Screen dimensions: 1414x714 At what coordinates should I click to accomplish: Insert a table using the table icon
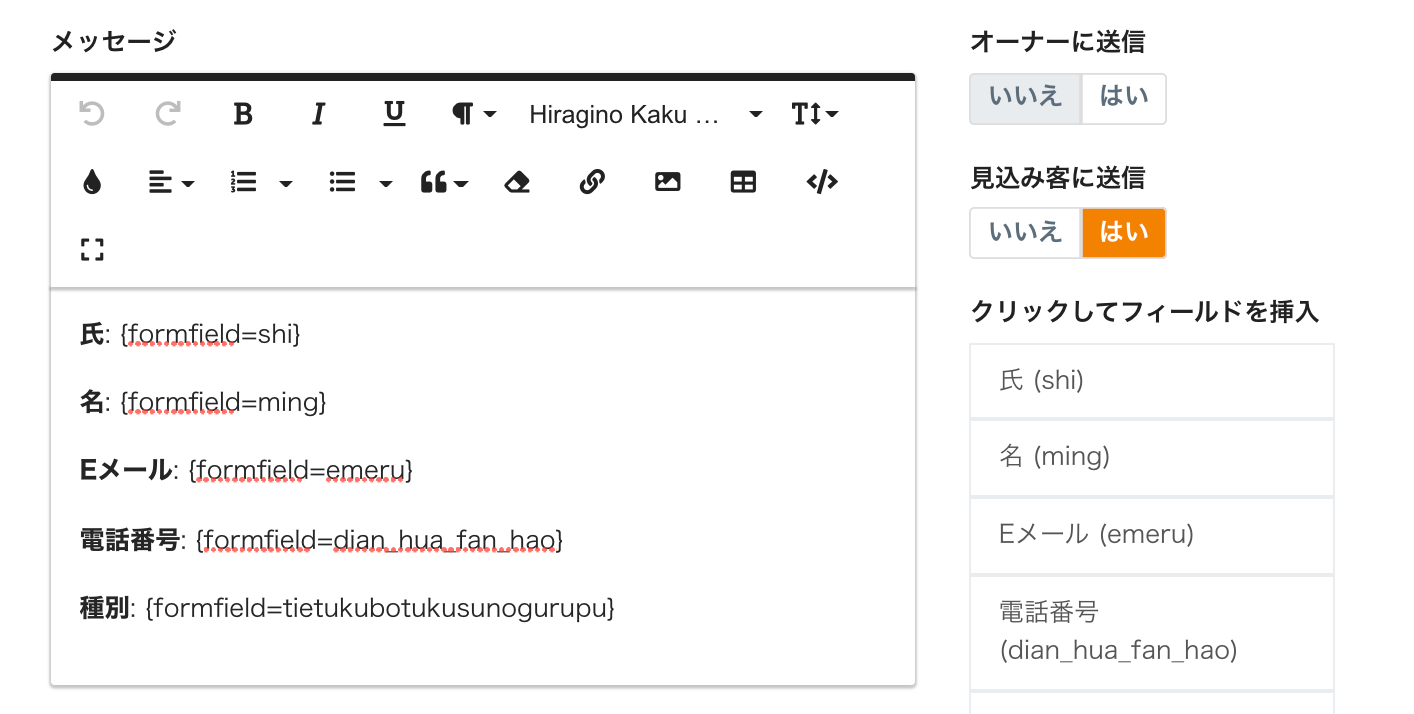[743, 182]
